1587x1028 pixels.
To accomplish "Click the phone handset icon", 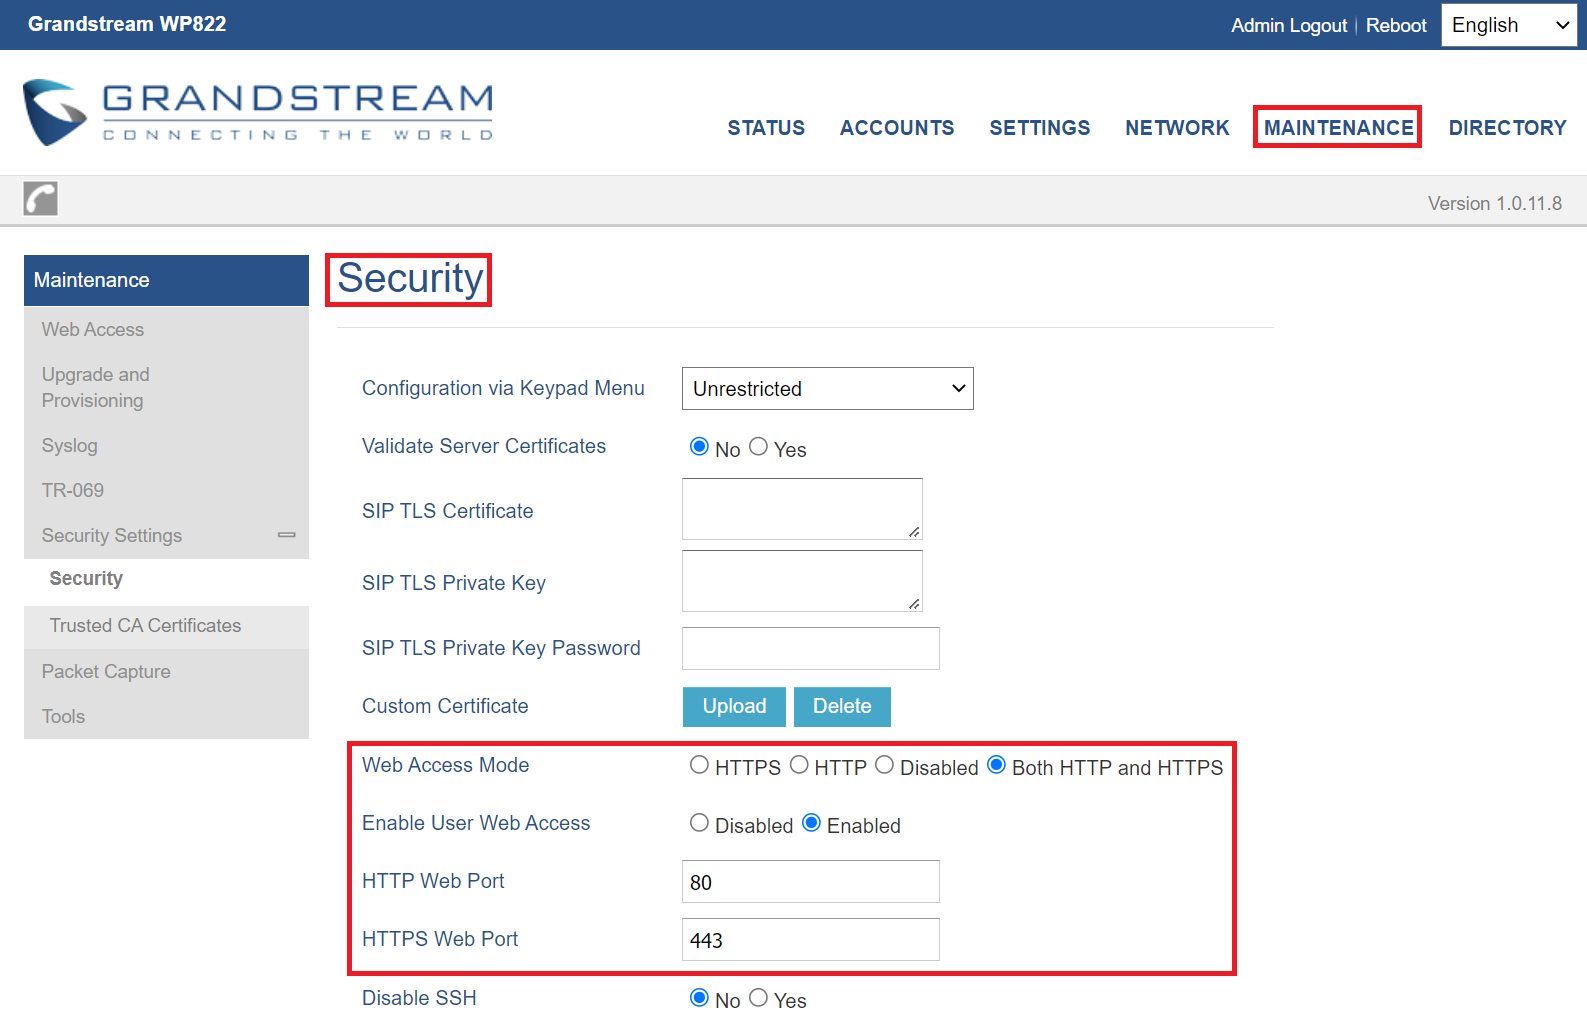I will [x=41, y=199].
